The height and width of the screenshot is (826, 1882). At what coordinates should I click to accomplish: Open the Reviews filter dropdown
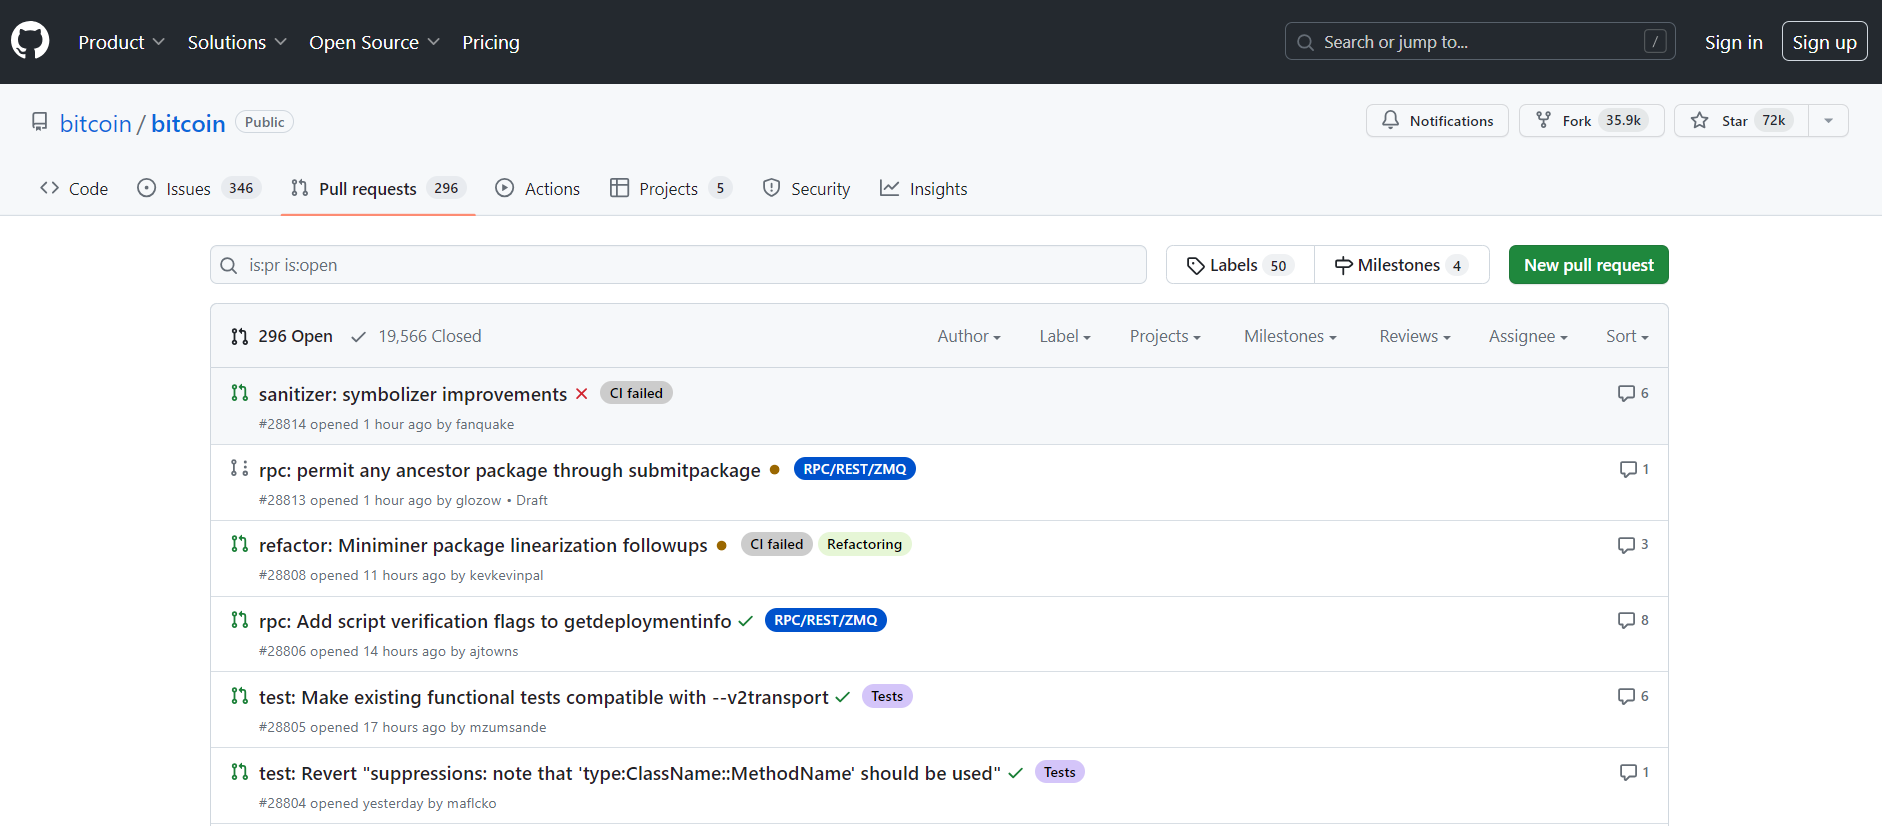click(x=1415, y=337)
